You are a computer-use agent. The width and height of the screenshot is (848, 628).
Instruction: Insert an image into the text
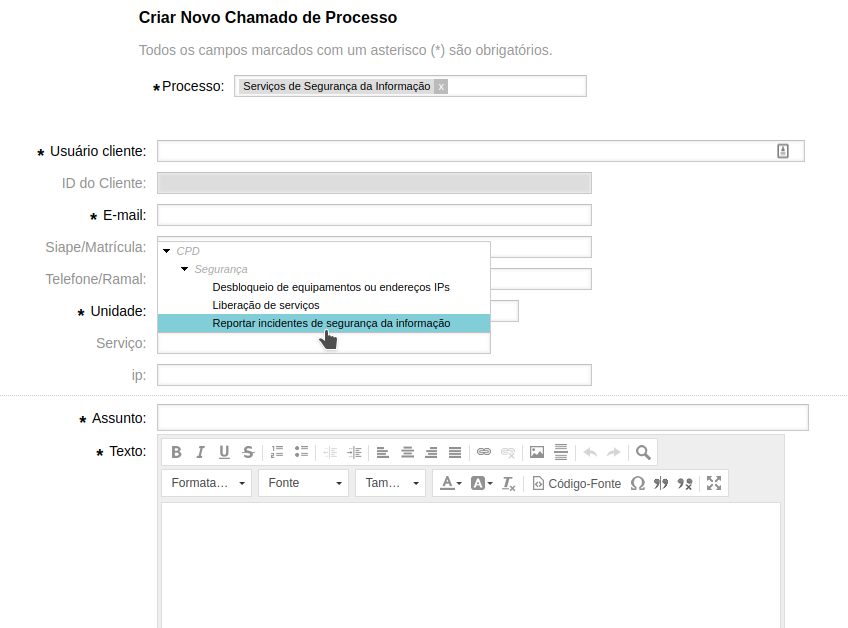click(x=537, y=452)
